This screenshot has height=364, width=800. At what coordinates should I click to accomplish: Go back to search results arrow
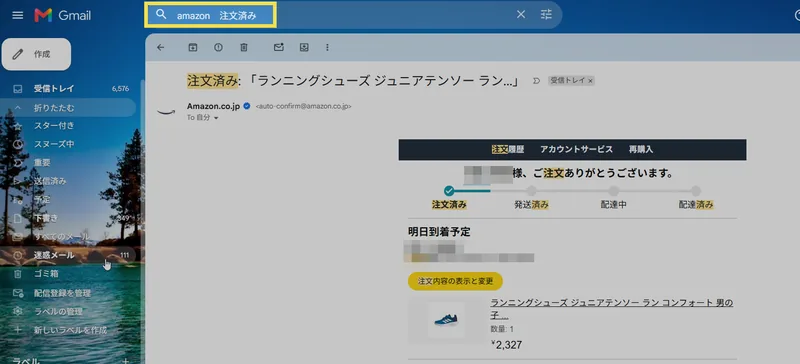pyautogui.click(x=161, y=47)
